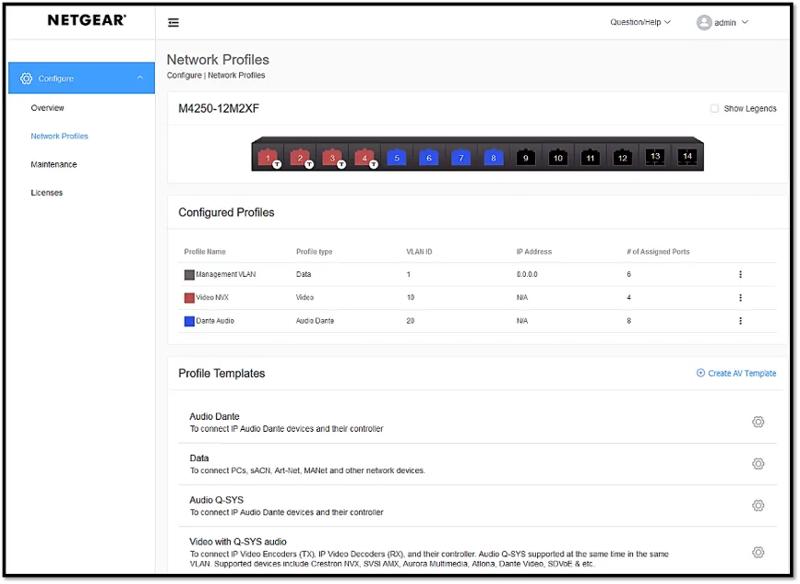This screenshot has width=800, height=584.
Task: Click the M4250-12M2XF model title
Action: click(x=218, y=109)
